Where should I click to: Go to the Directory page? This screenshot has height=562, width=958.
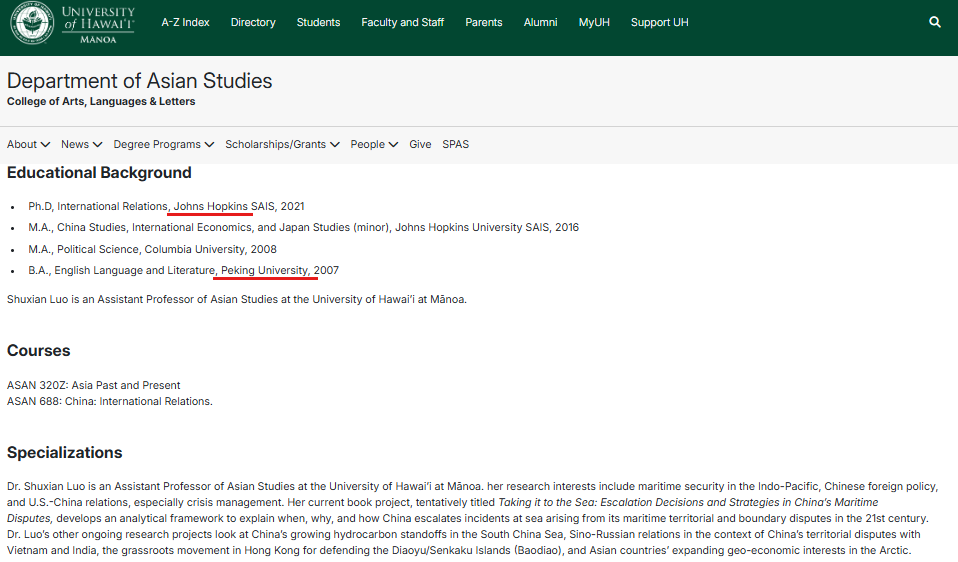[x=253, y=23]
